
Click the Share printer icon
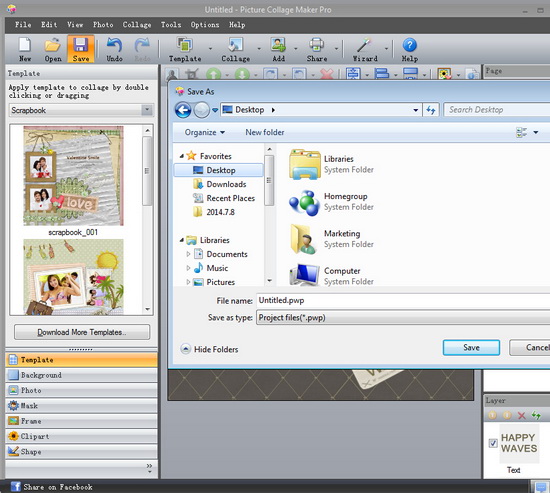coord(317,45)
